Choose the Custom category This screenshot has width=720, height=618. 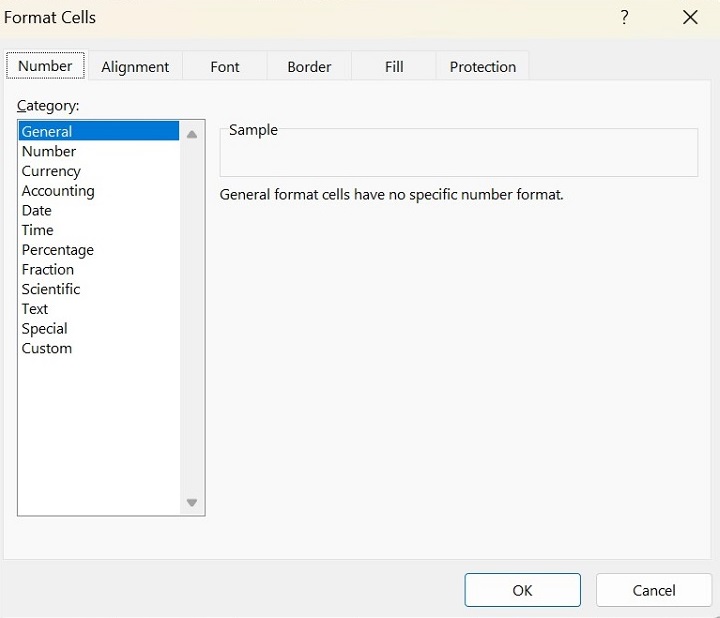pyautogui.click(x=47, y=348)
